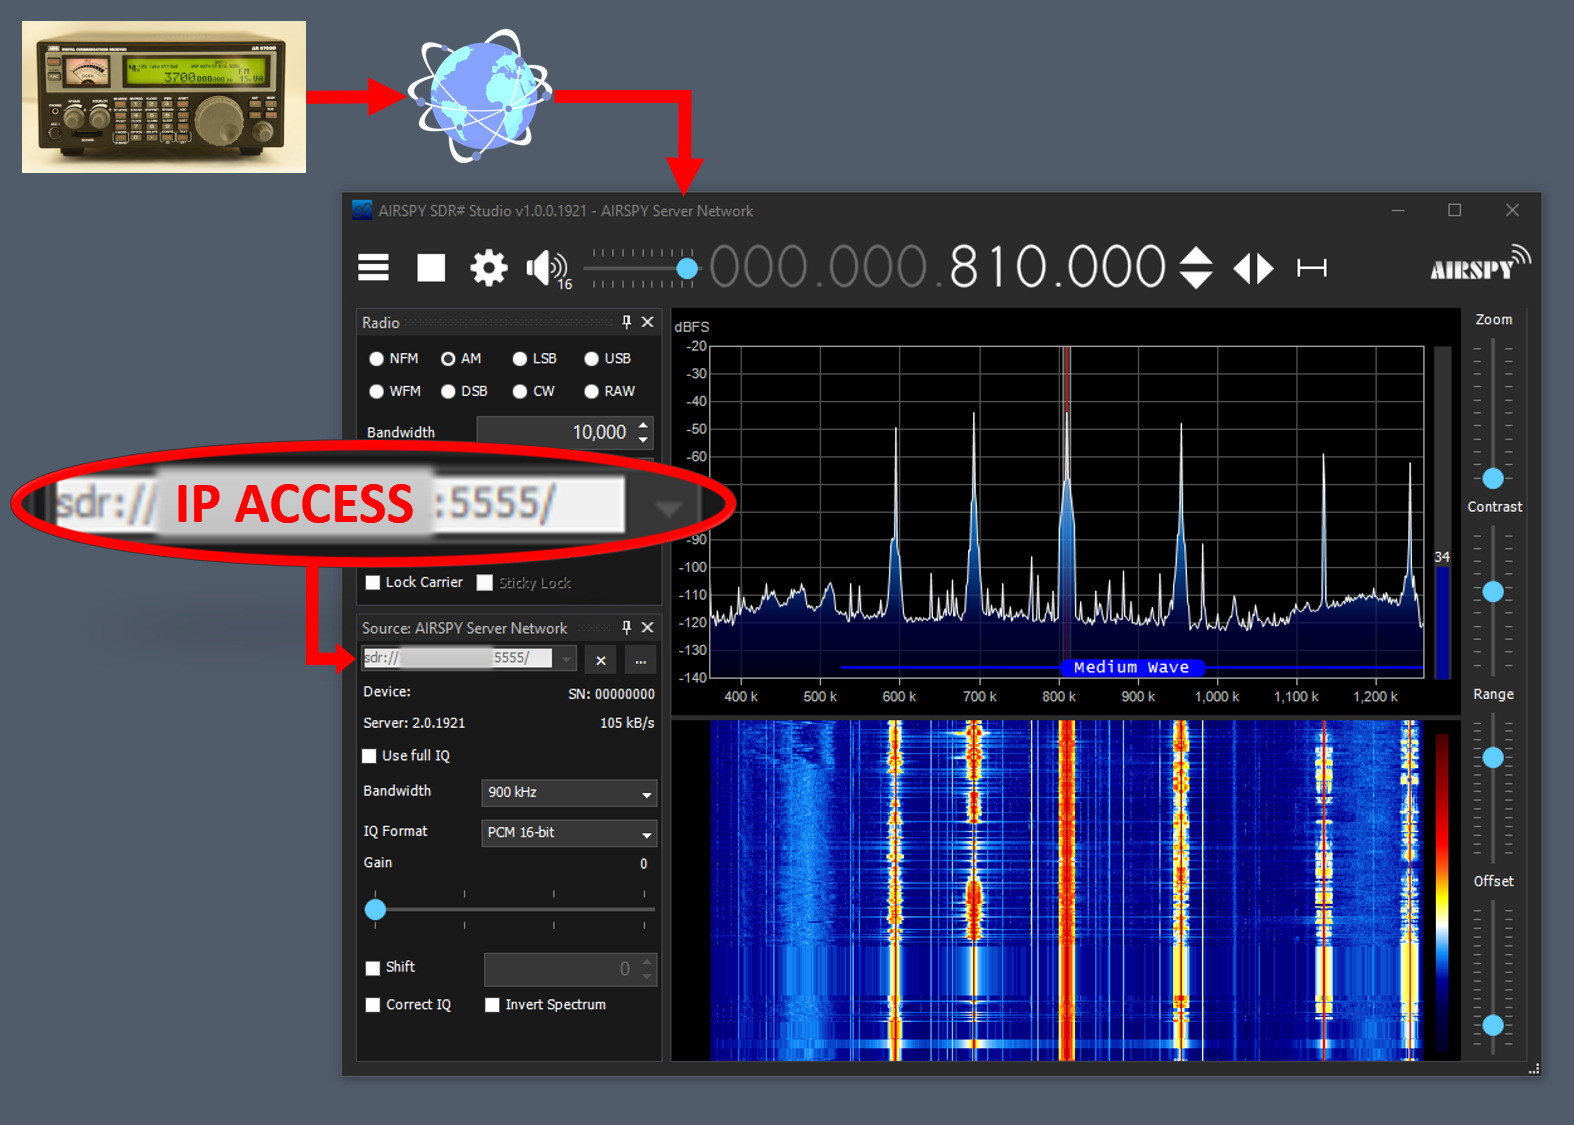Open the PCM 16-bit IQ Format dropdown
This screenshot has width=1574, height=1125.
pos(568,833)
